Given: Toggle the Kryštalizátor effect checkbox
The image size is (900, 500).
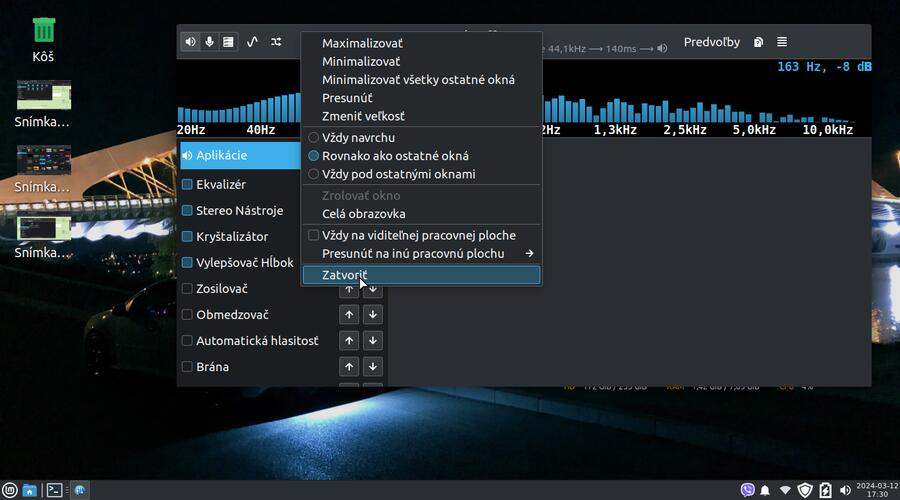Looking at the screenshot, I should click(187, 236).
